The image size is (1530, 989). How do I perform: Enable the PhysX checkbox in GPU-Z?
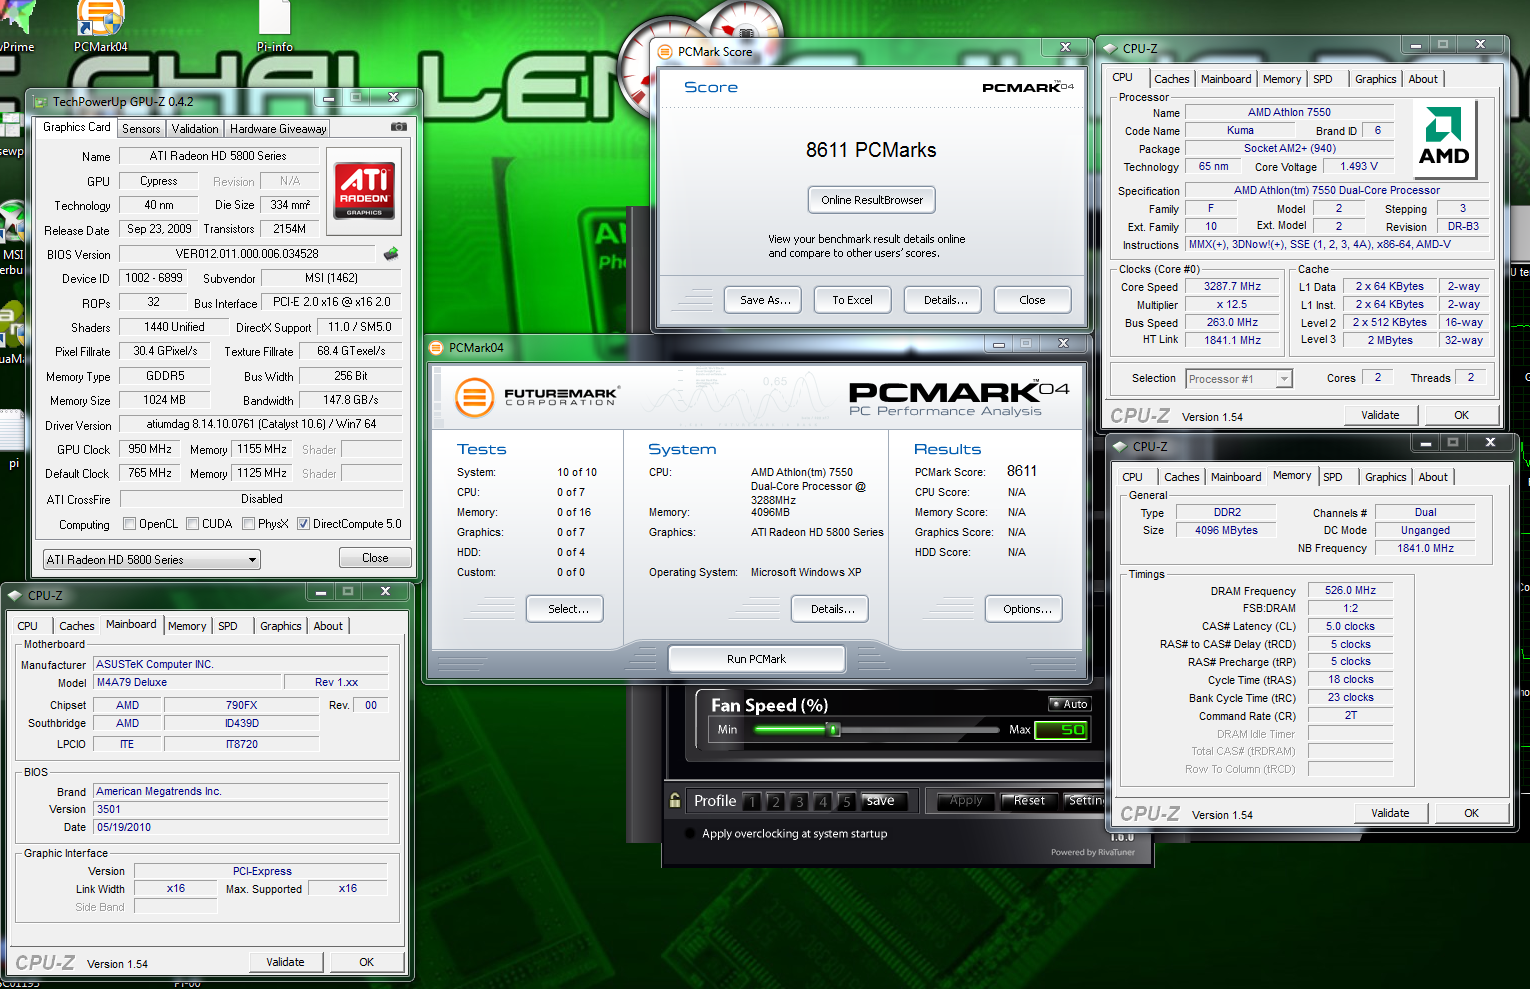[248, 524]
